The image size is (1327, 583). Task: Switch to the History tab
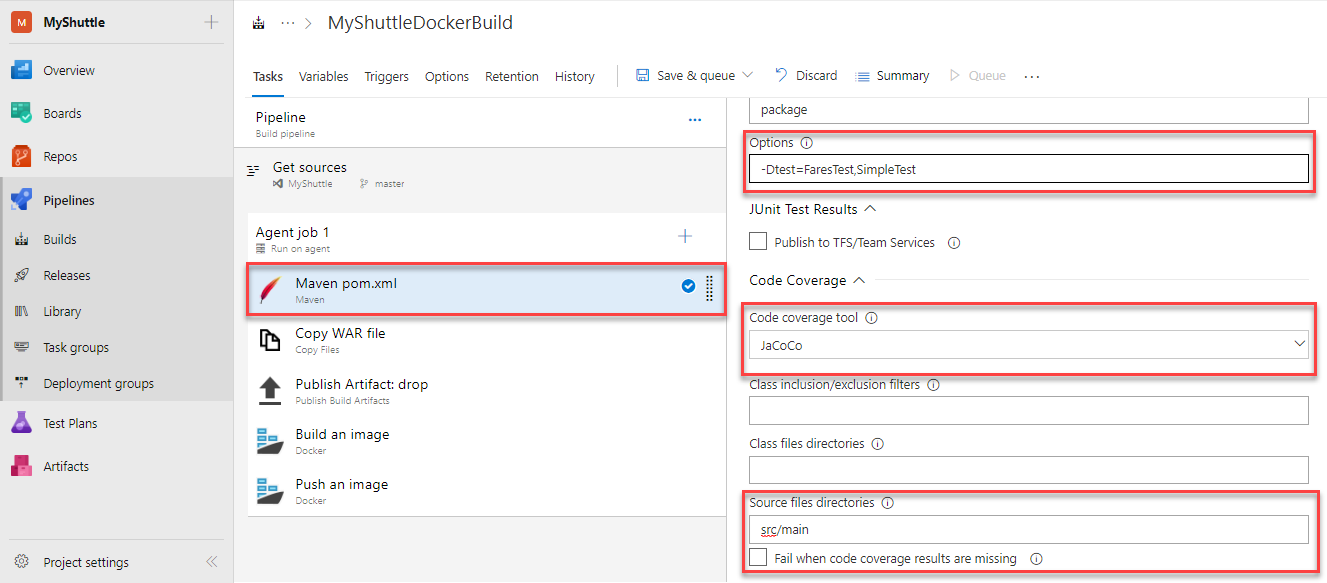575,76
